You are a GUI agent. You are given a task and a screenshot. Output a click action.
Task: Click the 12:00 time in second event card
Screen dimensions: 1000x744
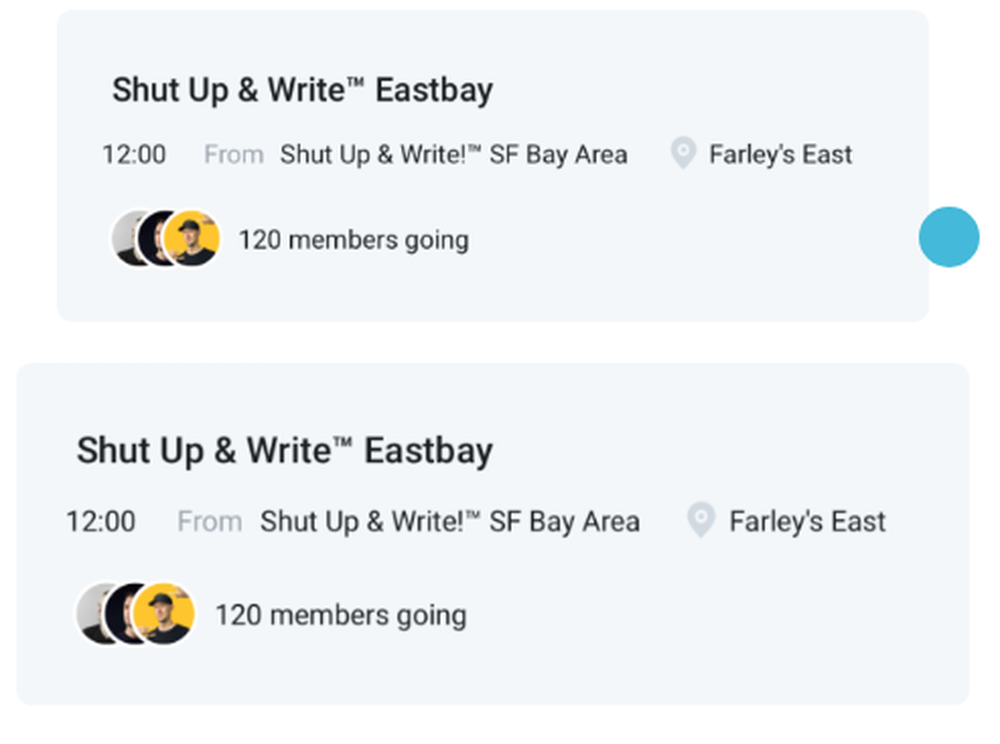[x=101, y=521]
